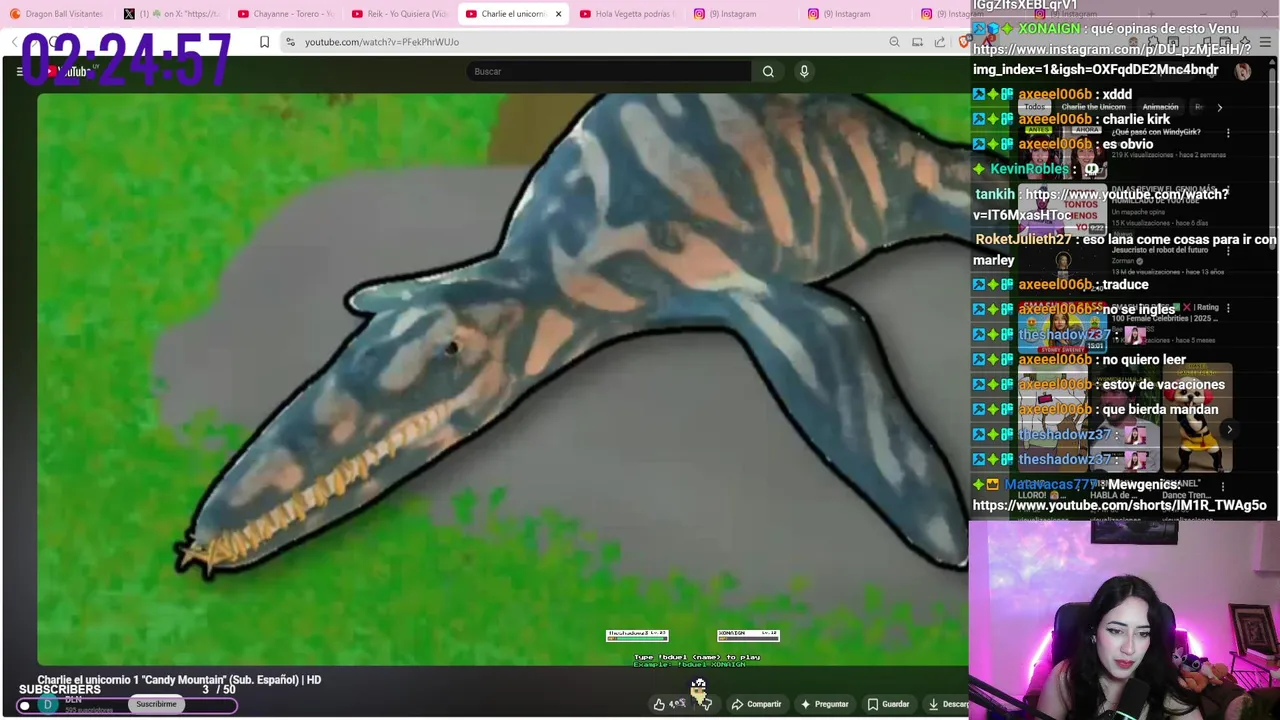The height and width of the screenshot is (720, 1280).
Task: Click the playing video frame to pause
Action: 502,378
